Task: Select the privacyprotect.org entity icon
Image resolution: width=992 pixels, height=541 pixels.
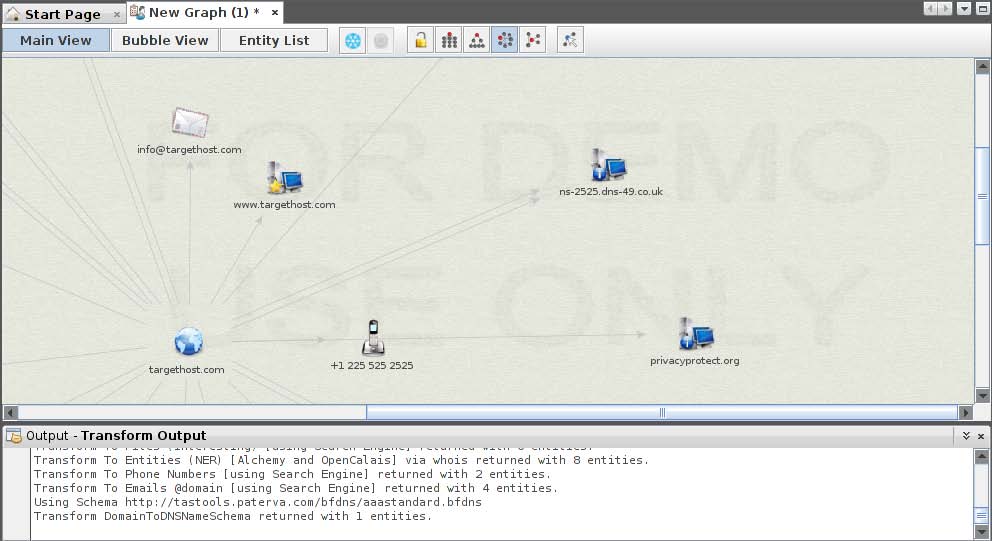Action: click(695, 335)
